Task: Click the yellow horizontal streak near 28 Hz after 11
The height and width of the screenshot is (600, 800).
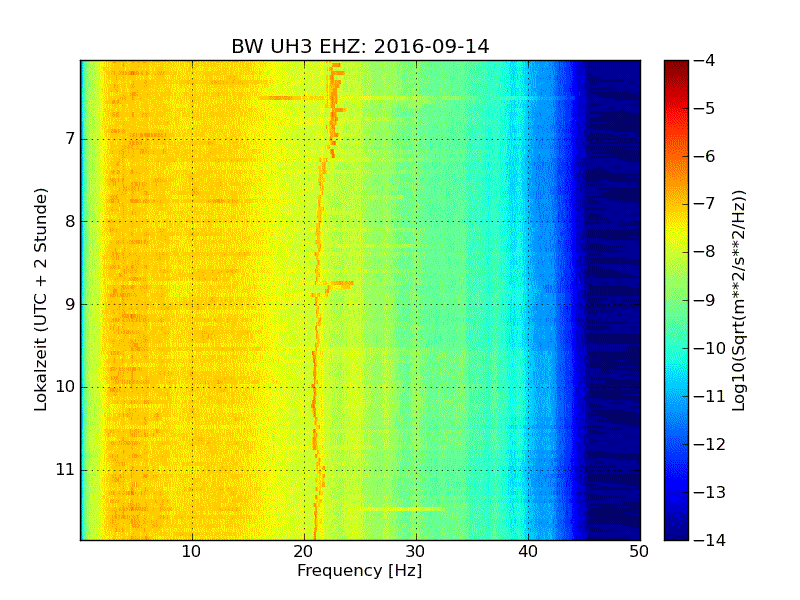Action: (x=397, y=509)
